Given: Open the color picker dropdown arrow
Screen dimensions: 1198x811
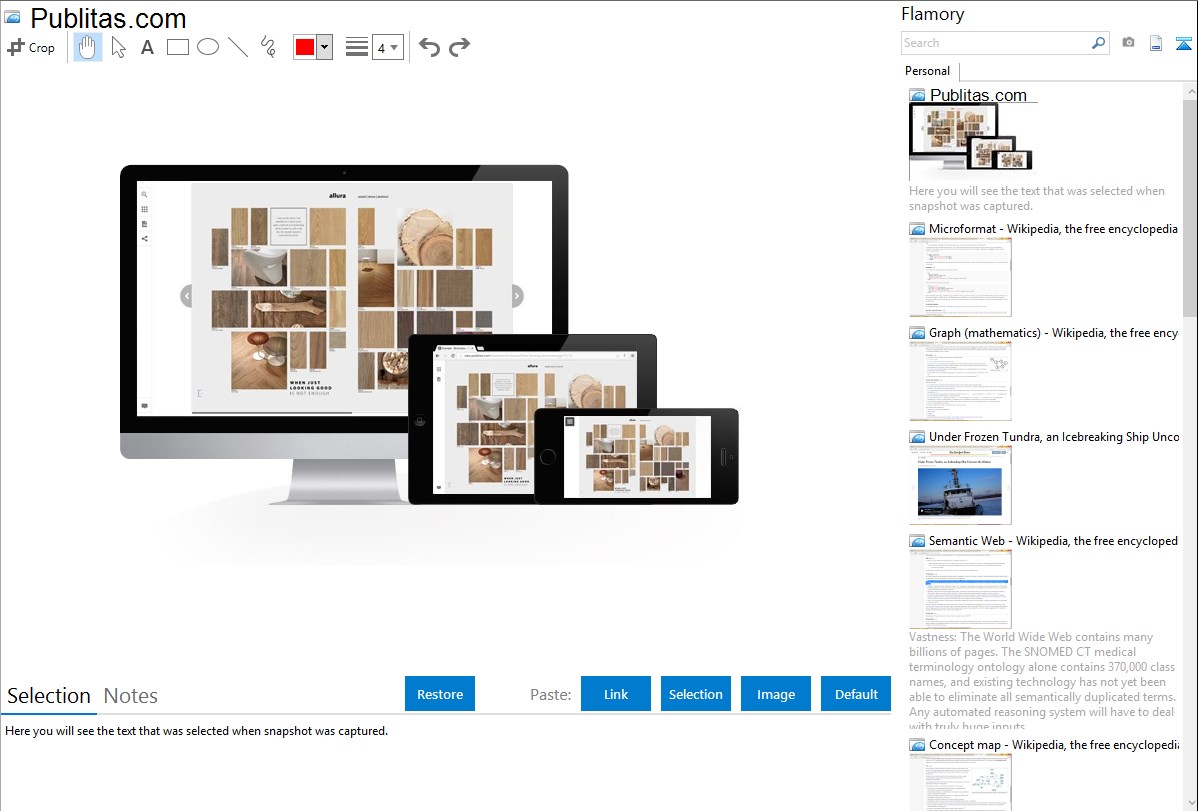Looking at the screenshot, I should 325,47.
